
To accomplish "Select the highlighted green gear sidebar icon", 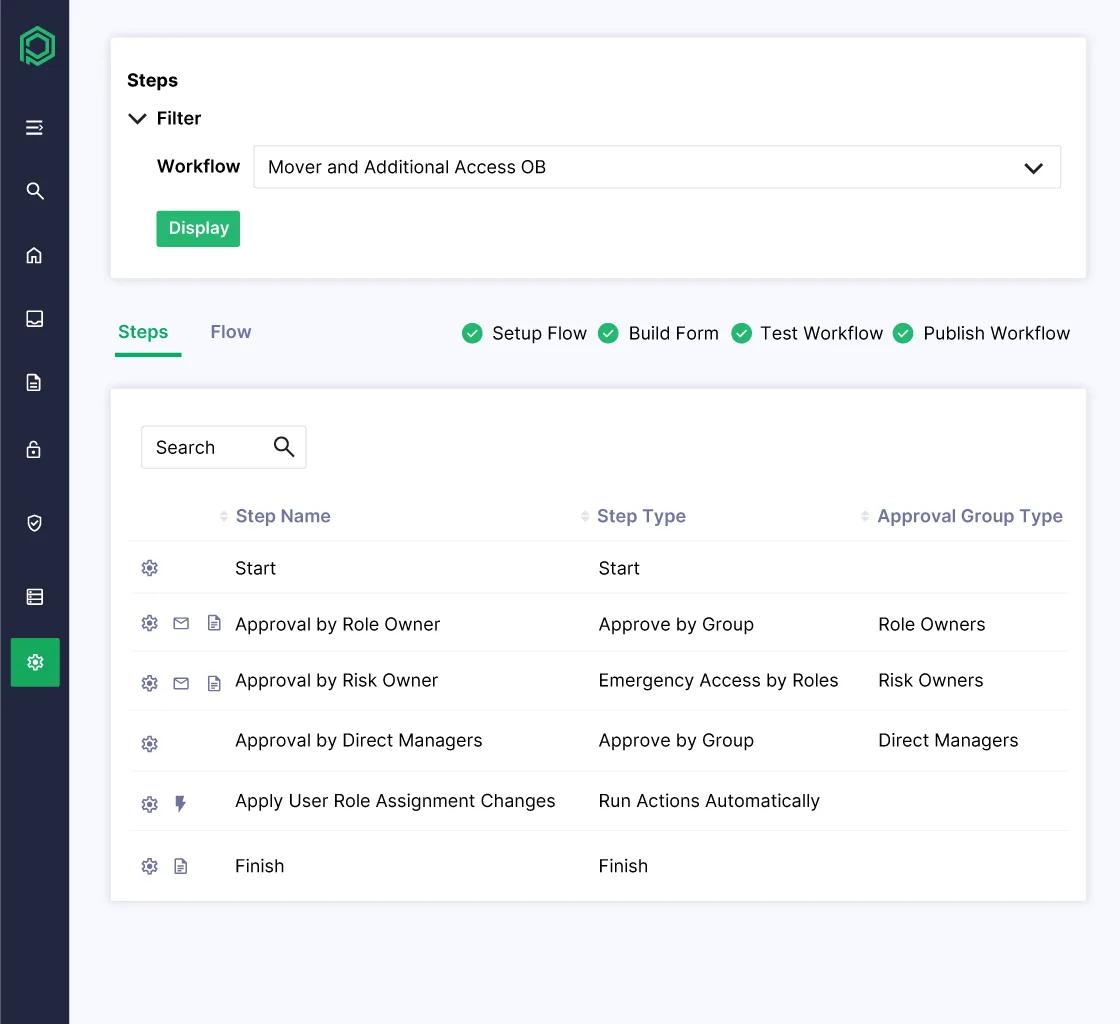I will click(x=34, y=662).
